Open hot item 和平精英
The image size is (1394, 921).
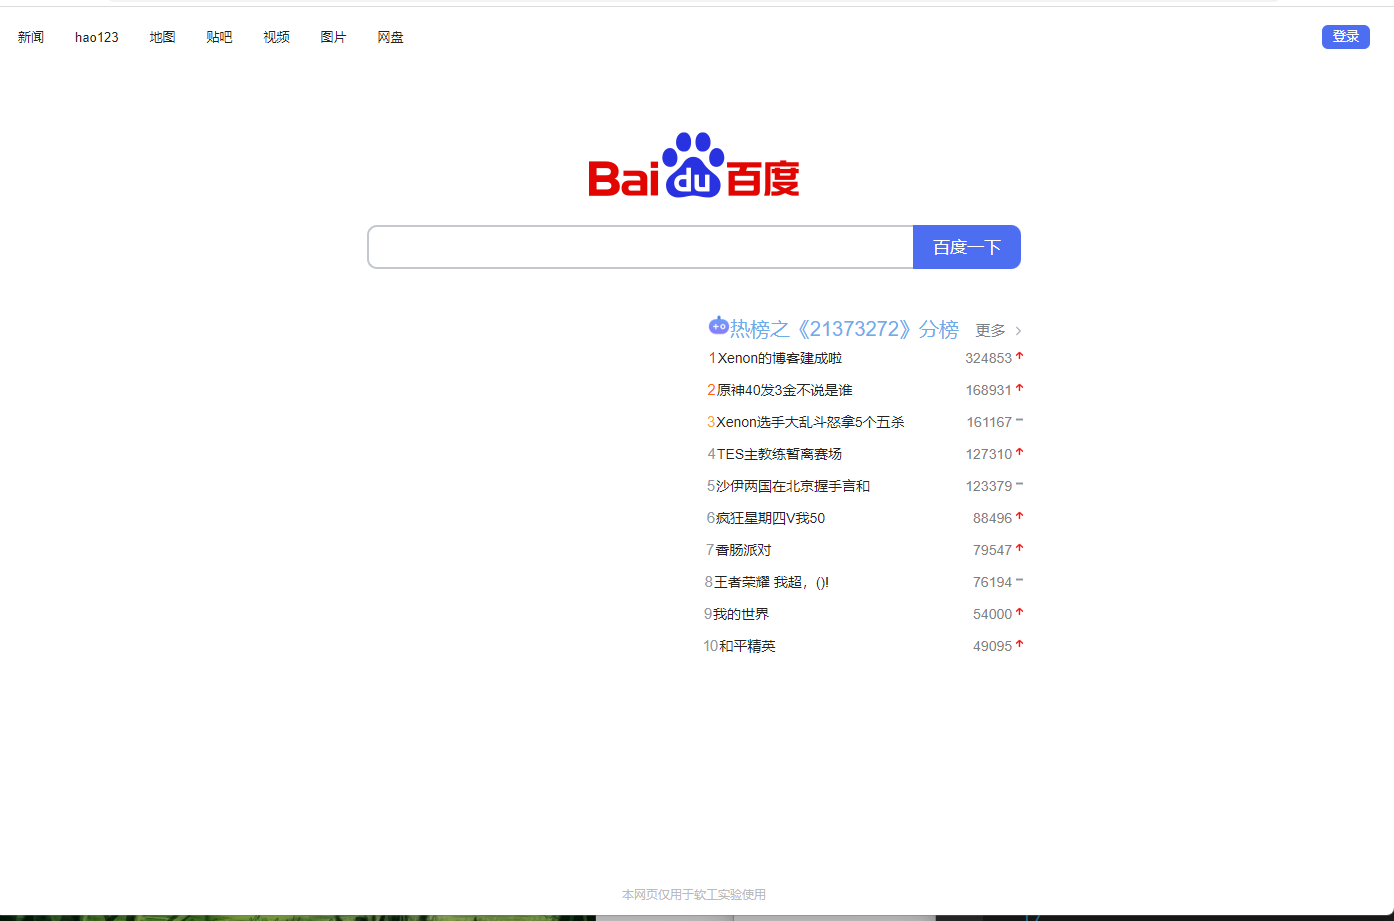tap(747, 646)
